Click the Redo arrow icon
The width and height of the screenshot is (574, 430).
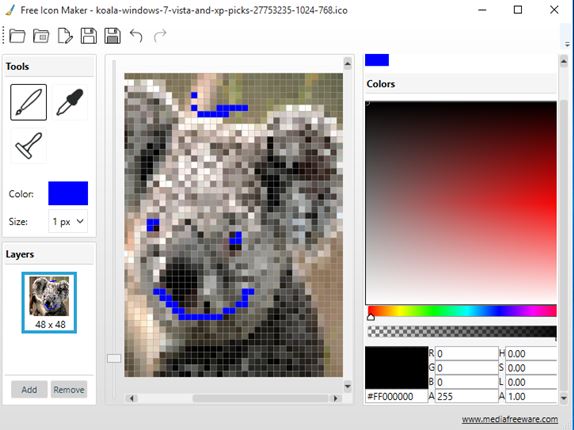[160, 36]
